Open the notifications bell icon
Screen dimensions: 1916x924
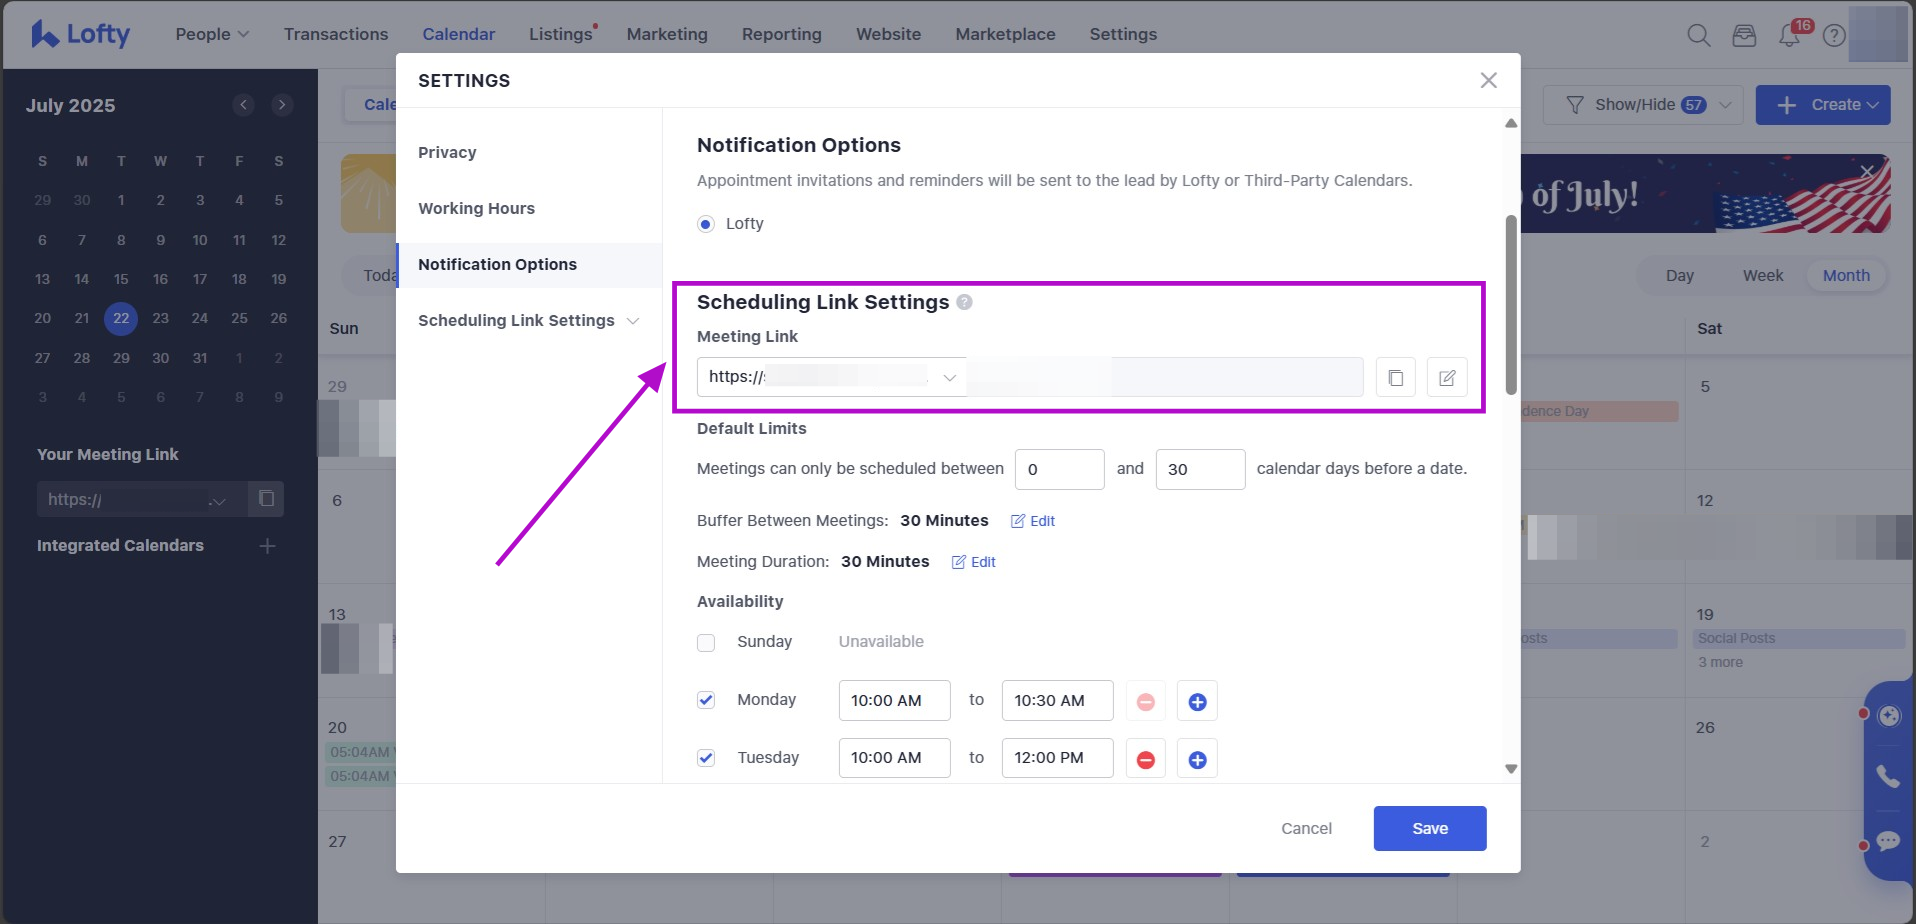pos(1789,35)
